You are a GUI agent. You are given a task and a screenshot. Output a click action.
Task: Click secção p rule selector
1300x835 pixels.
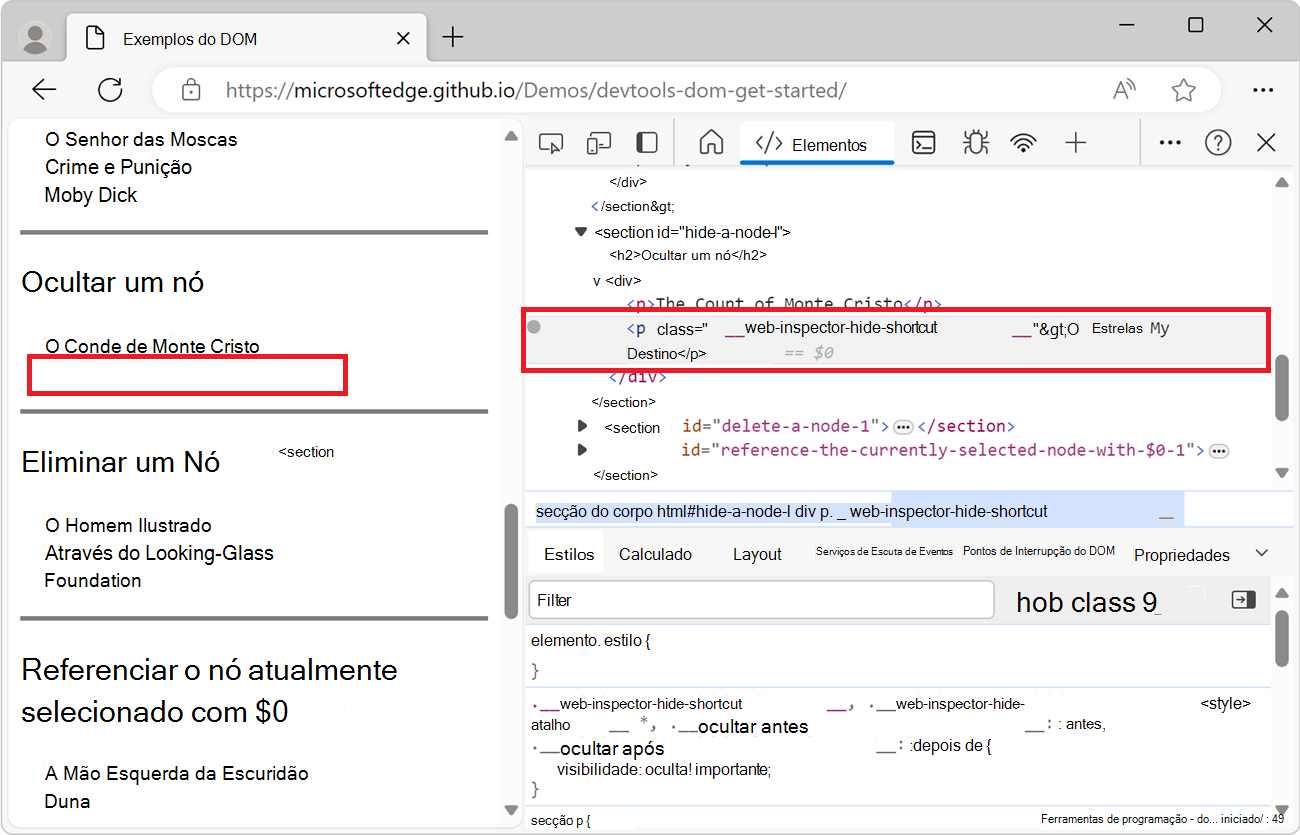coord(560,820)
